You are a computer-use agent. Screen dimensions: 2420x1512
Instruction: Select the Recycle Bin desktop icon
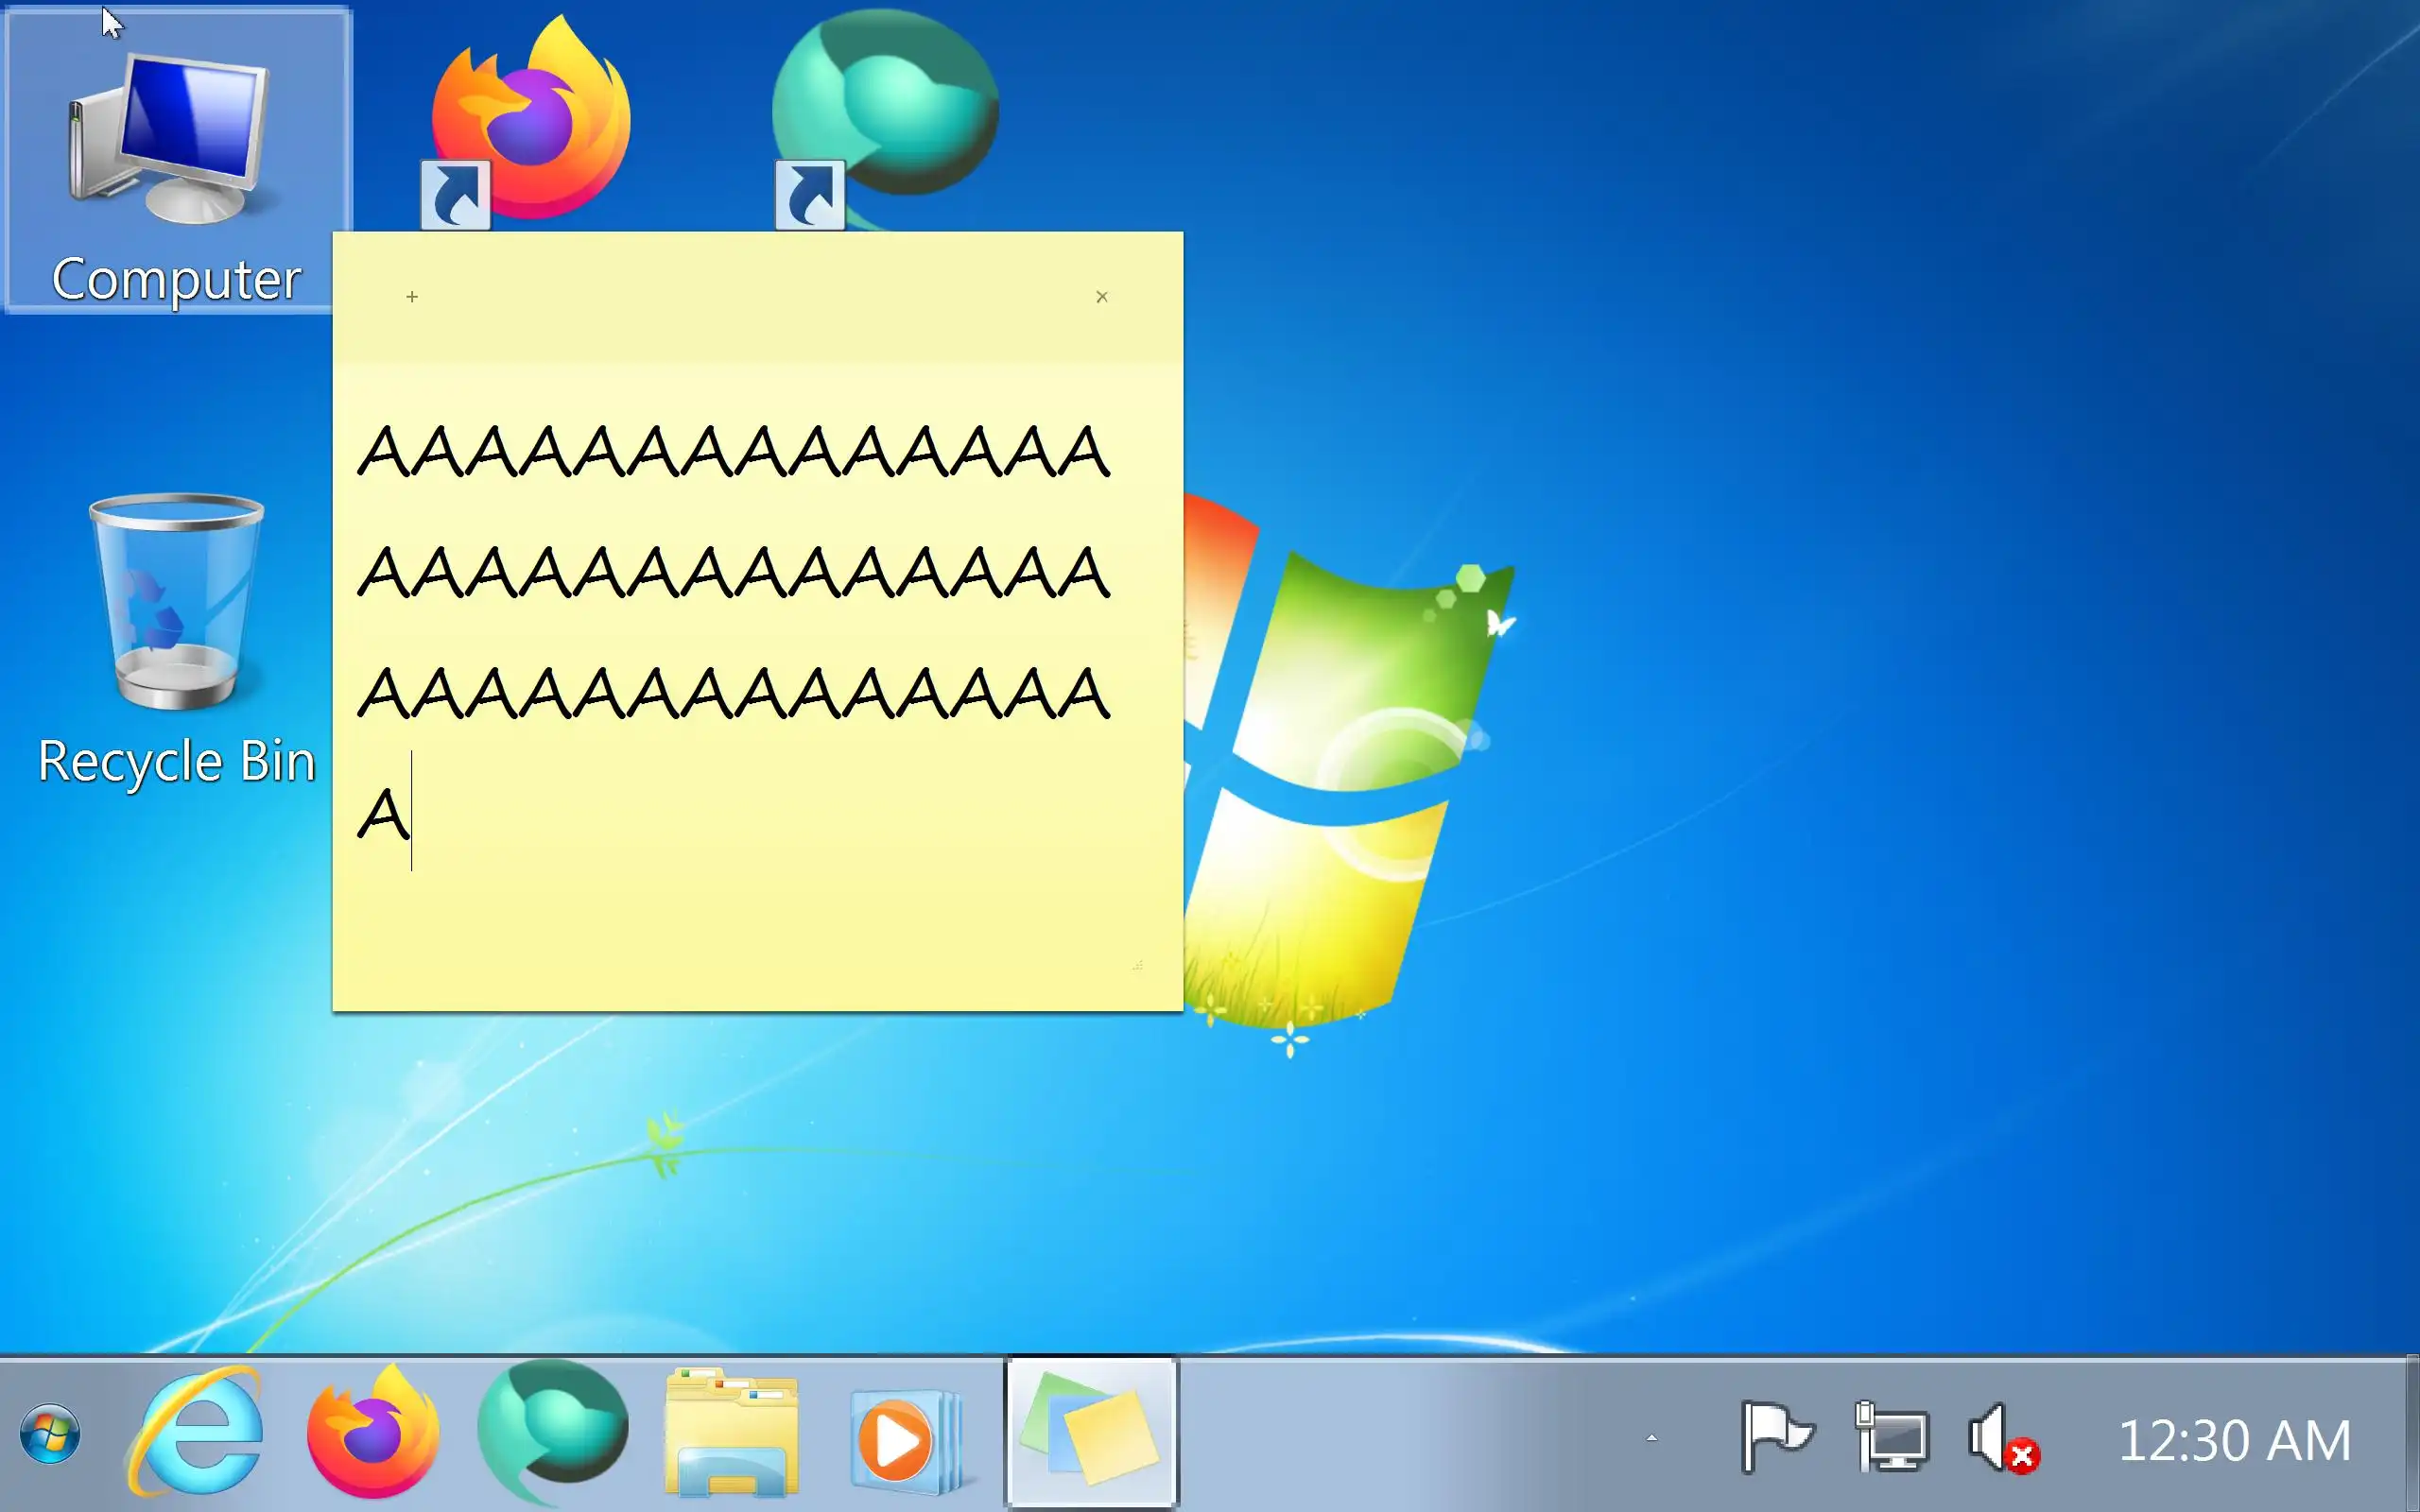pyautogui.click(x=177, y=640)
